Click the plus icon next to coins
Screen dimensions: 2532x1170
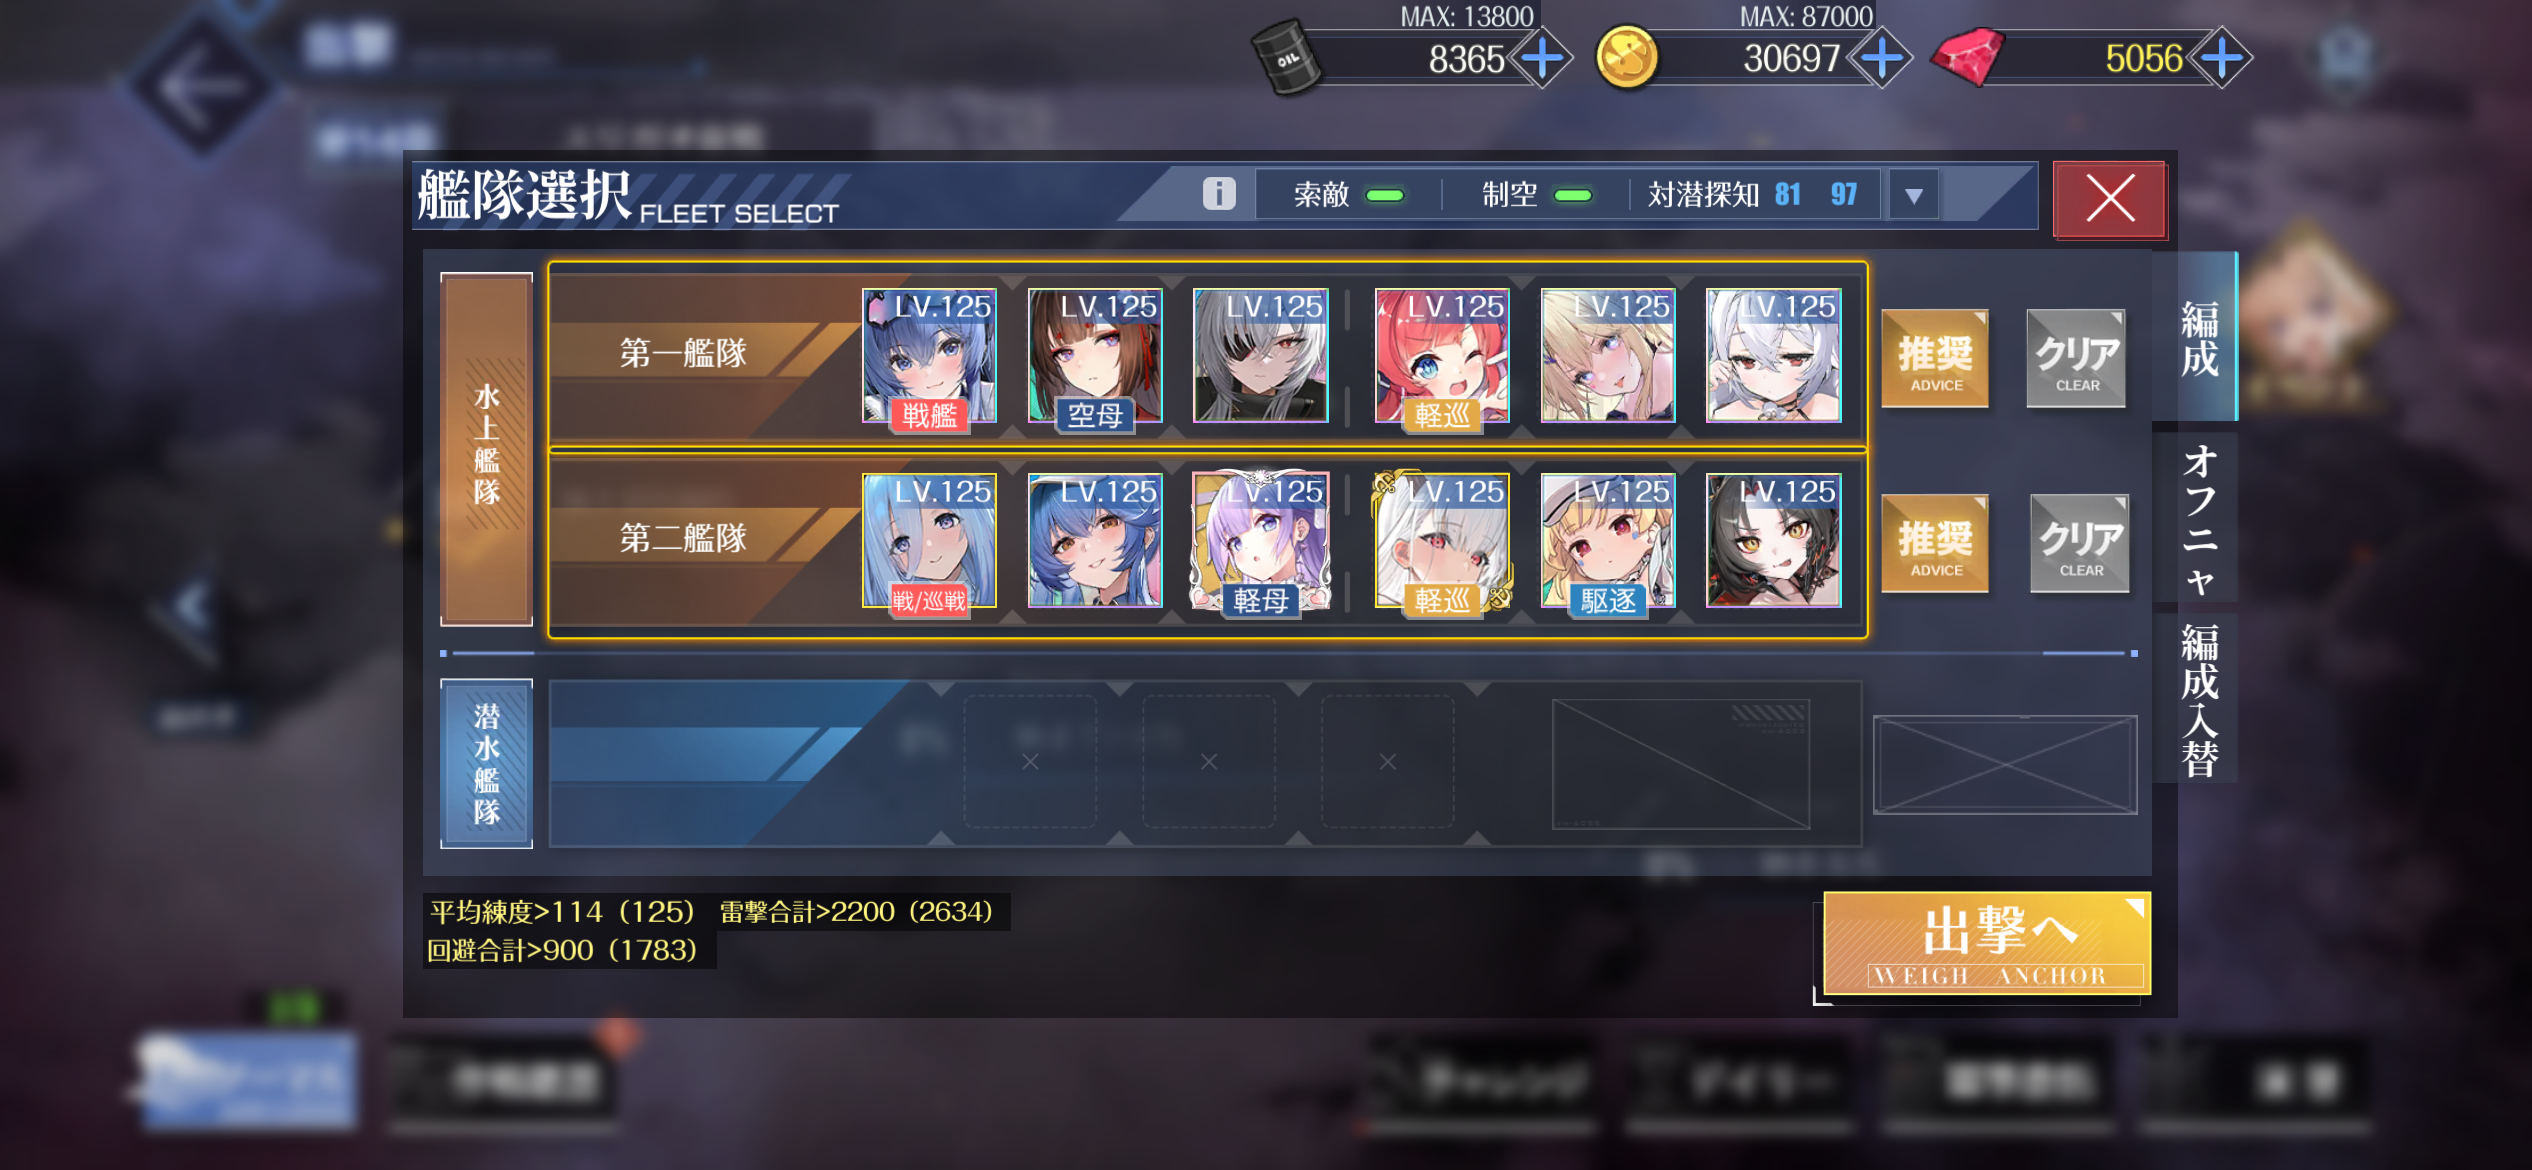pyautogui.click(x=1881, y=58)
